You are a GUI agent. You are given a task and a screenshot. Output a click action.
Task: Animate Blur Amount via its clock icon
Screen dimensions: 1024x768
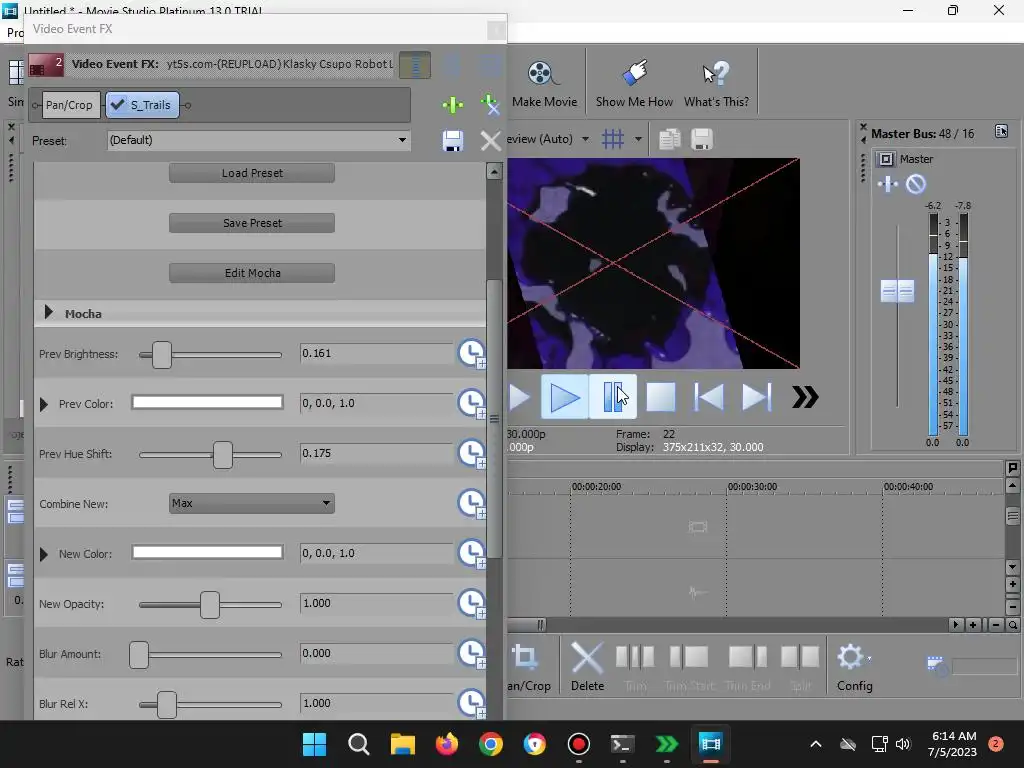[471, 653]
